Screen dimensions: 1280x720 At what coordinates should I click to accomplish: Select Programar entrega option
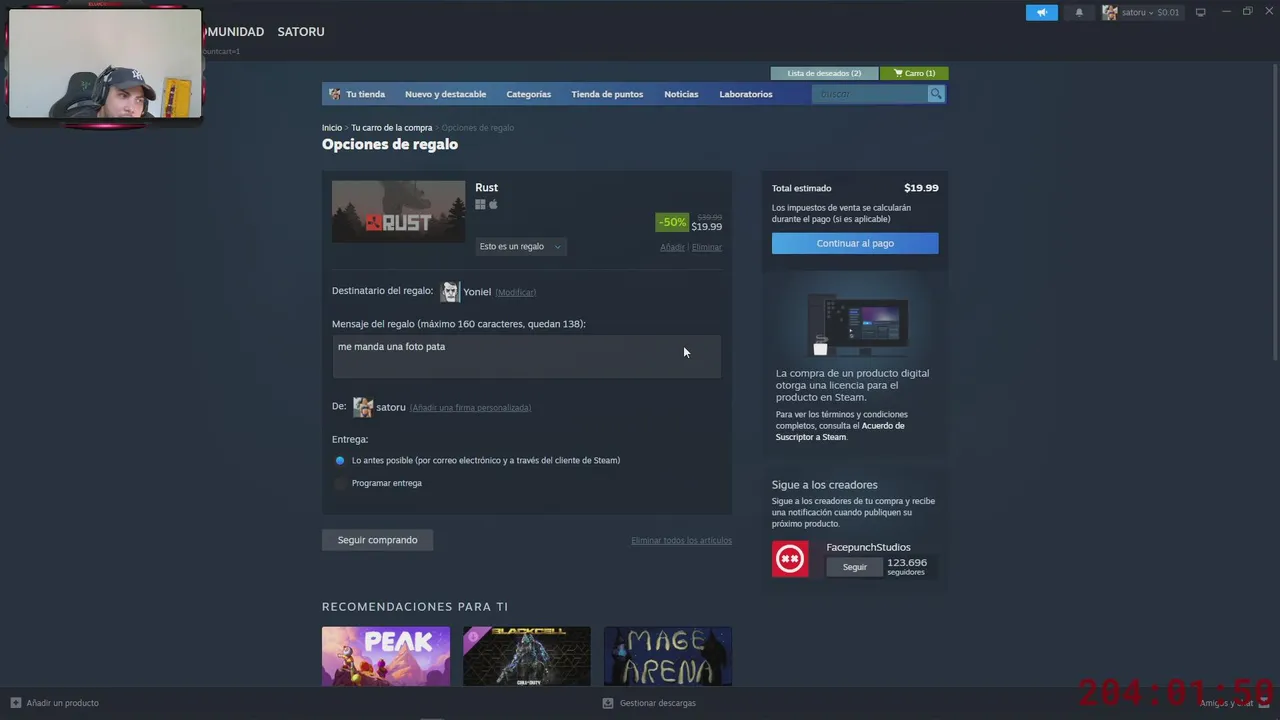(x=340, y=484)
